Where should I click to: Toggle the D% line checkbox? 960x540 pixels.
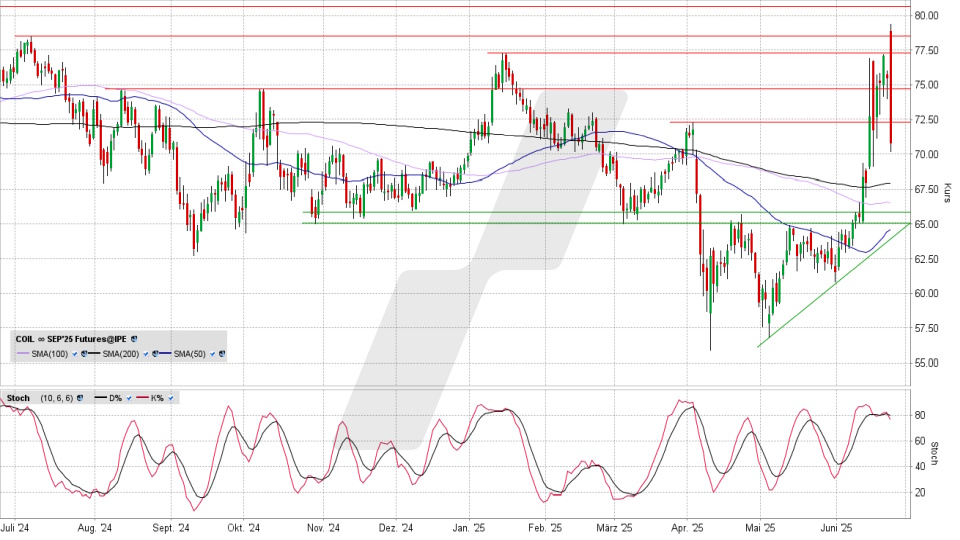129,398
